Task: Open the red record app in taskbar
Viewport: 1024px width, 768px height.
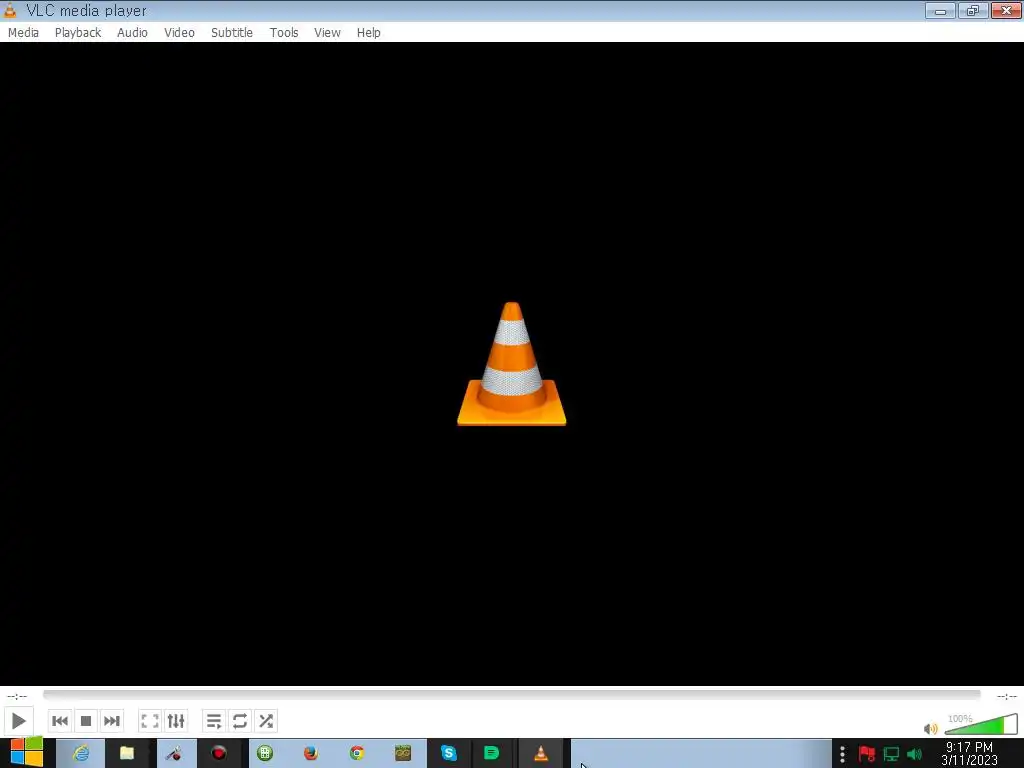Action: (x=219, y=753)
